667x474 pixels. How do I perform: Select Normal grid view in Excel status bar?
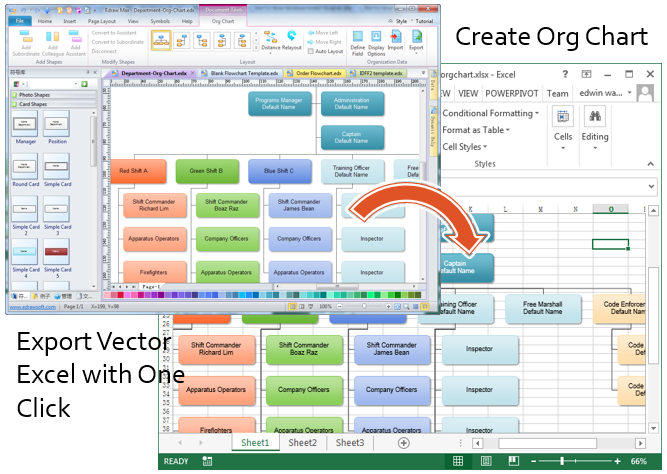click(x=458, y=461)
